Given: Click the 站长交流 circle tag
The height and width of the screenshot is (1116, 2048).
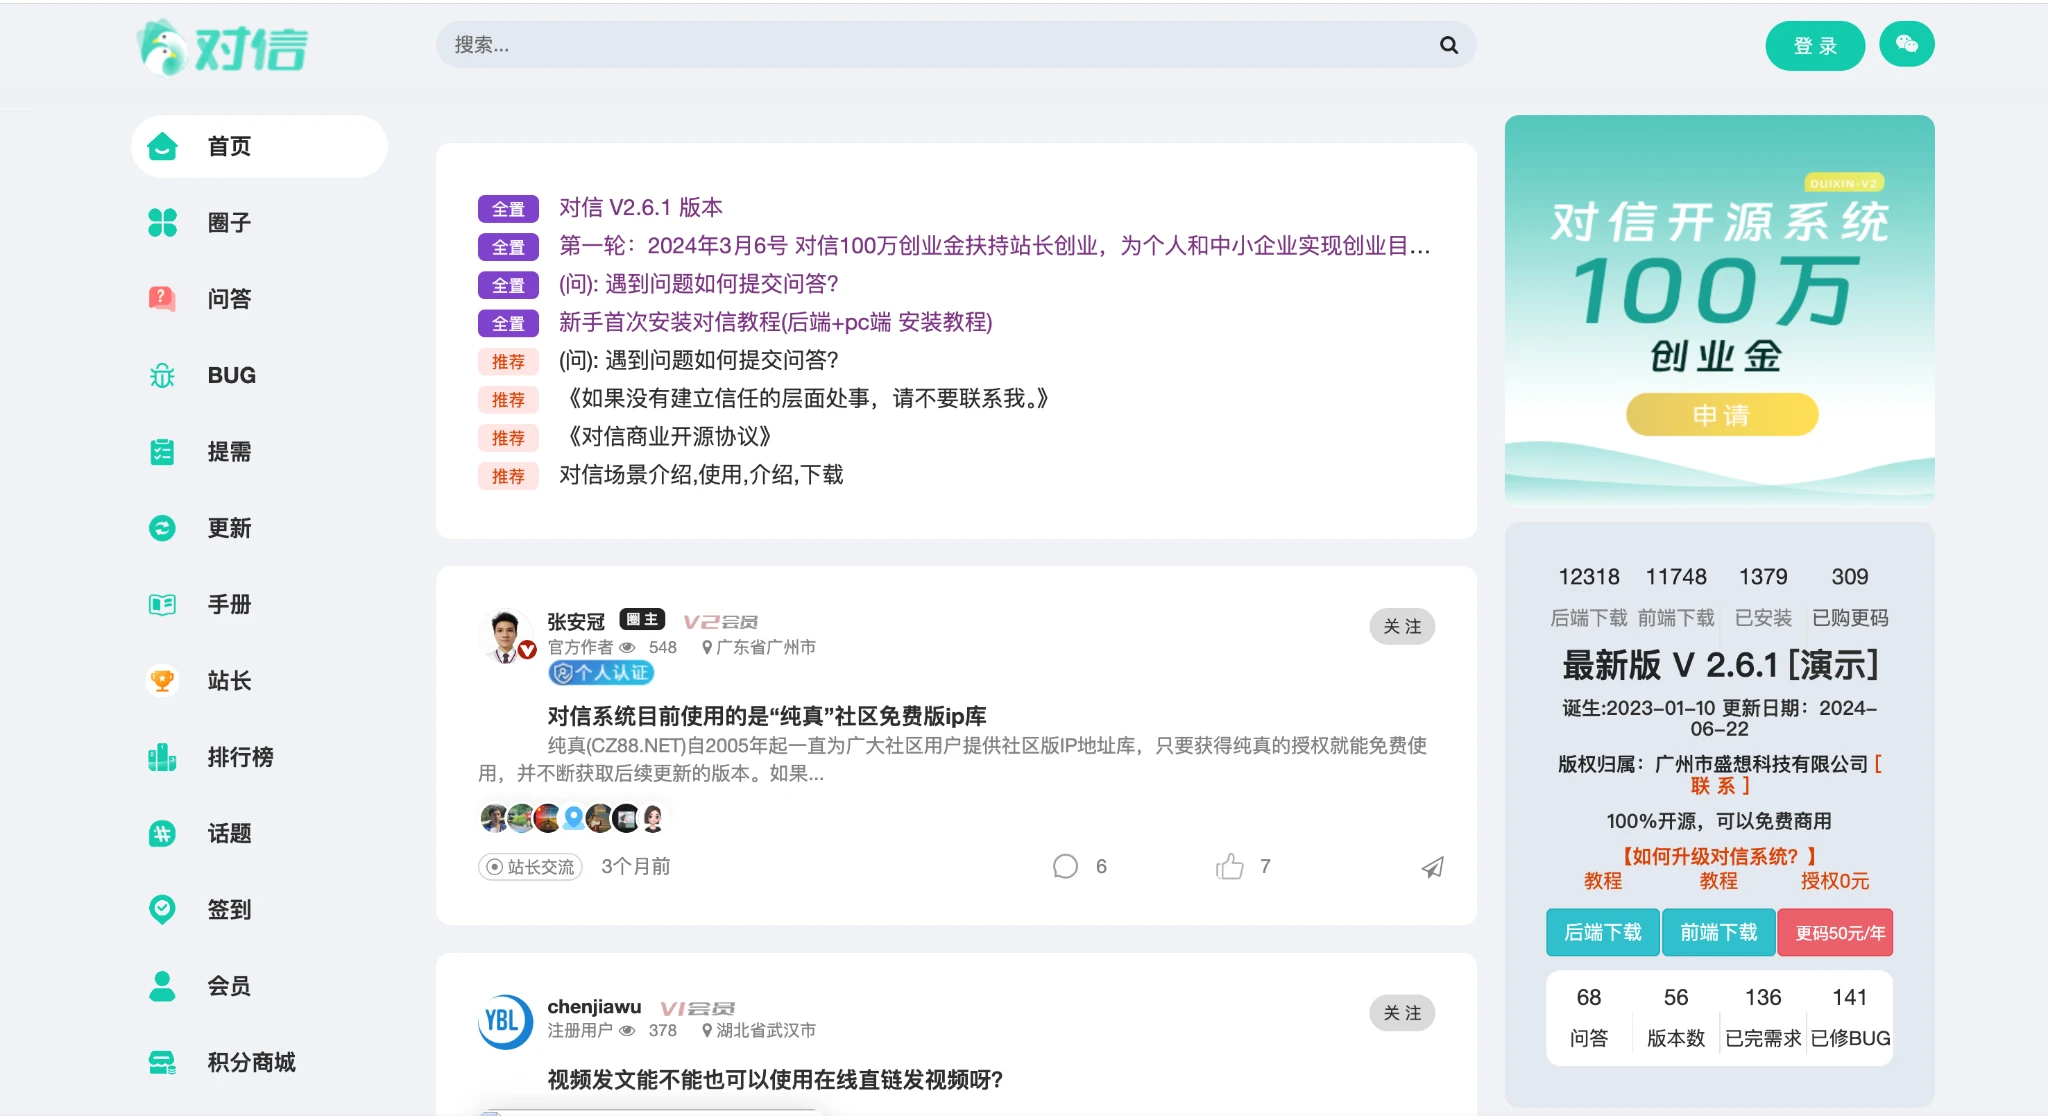Looking at the screenshot, I should [x=530, y=867].
